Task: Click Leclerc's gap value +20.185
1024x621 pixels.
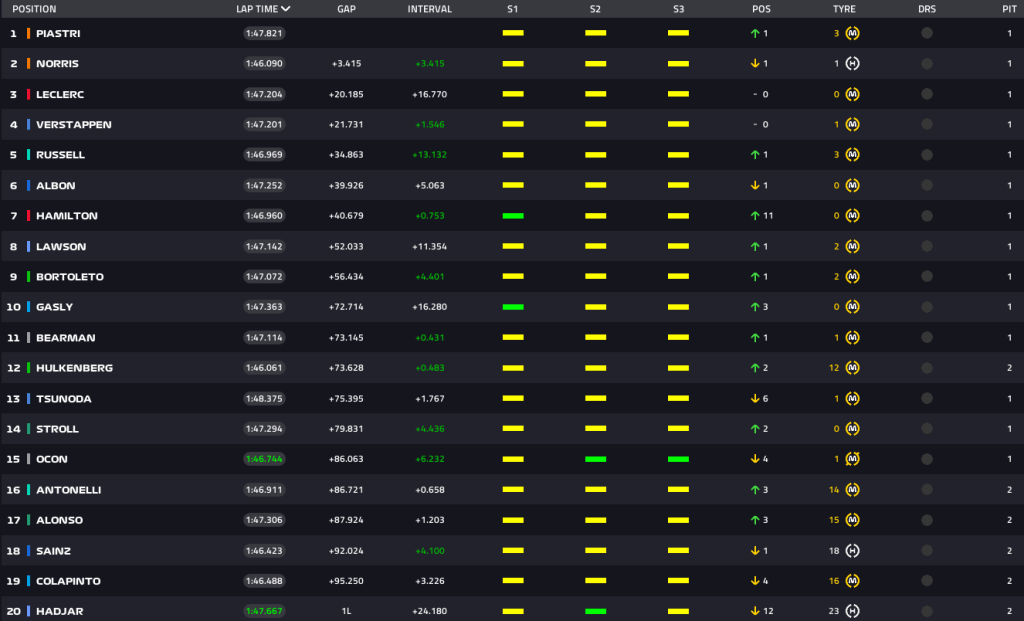Action: coord(346,94)
